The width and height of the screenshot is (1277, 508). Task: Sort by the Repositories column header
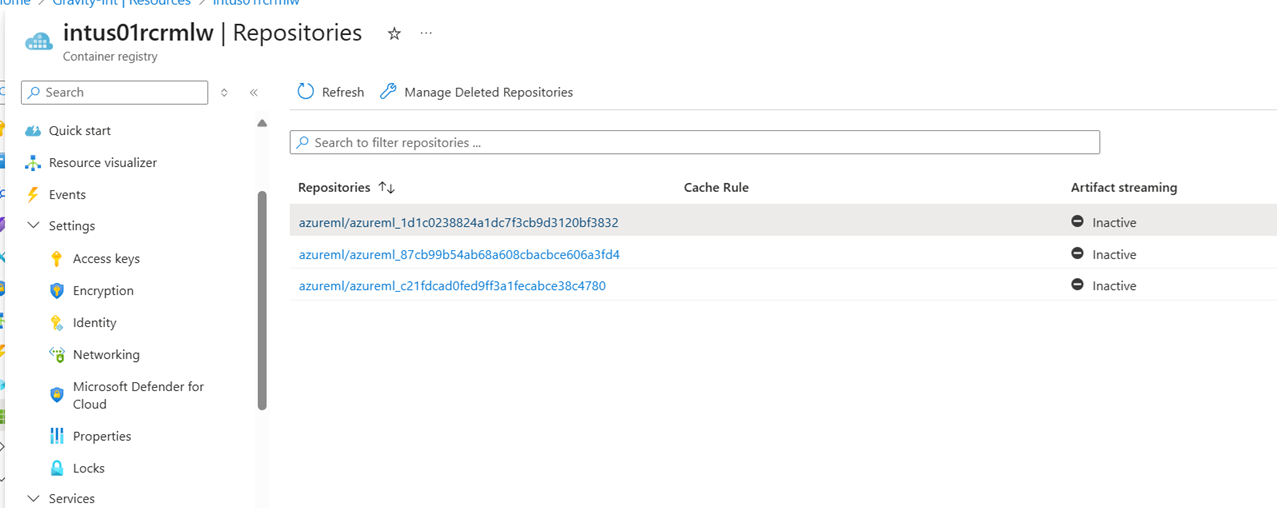[x=334, y=188]
